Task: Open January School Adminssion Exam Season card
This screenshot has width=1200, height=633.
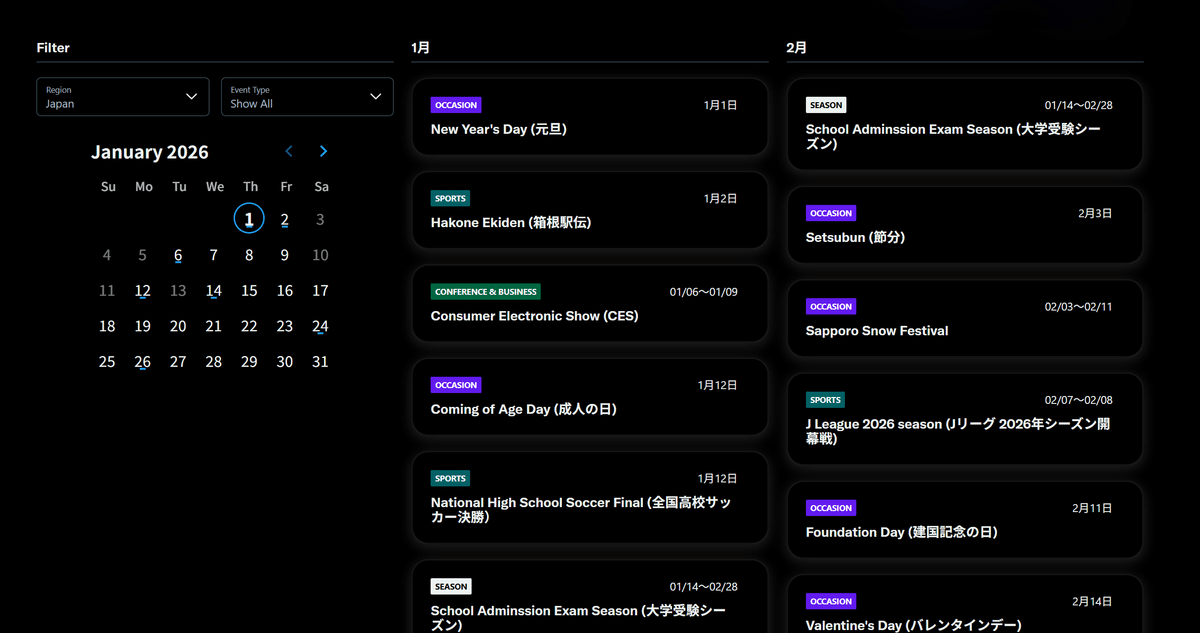Action: (590, 597)
